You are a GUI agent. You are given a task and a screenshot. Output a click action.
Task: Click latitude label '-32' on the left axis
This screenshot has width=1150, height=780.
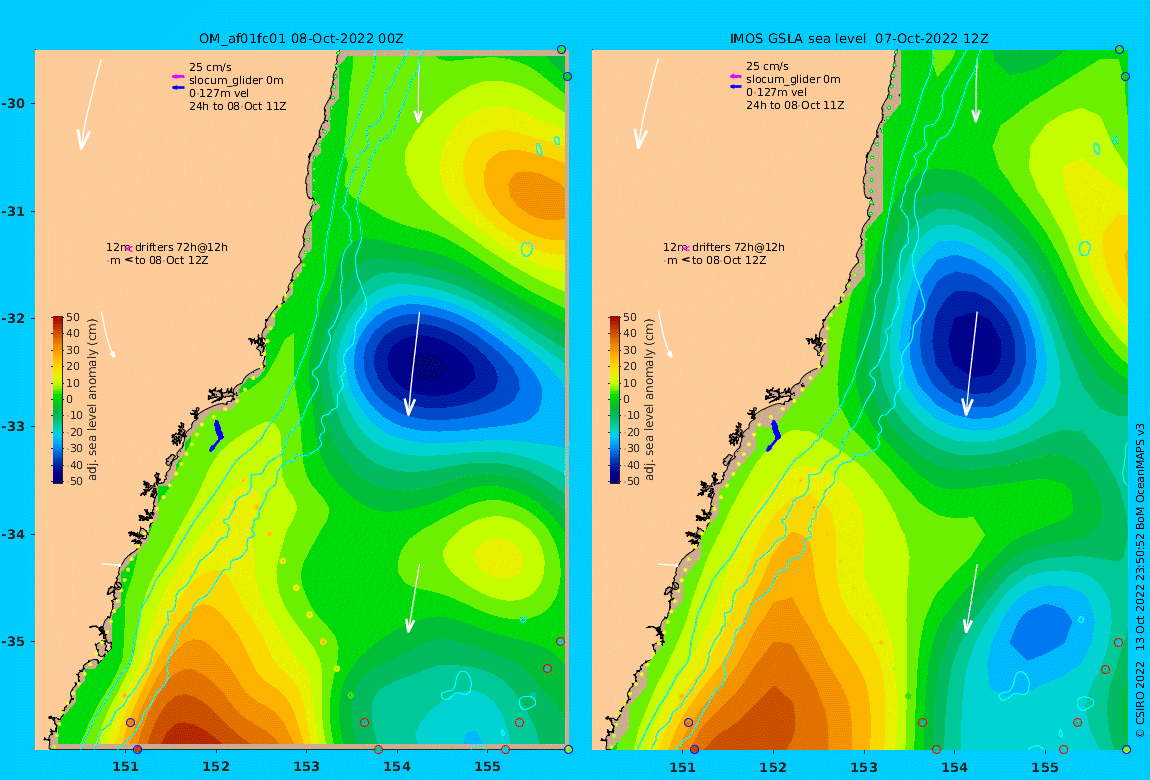click(x=13, y=319)
